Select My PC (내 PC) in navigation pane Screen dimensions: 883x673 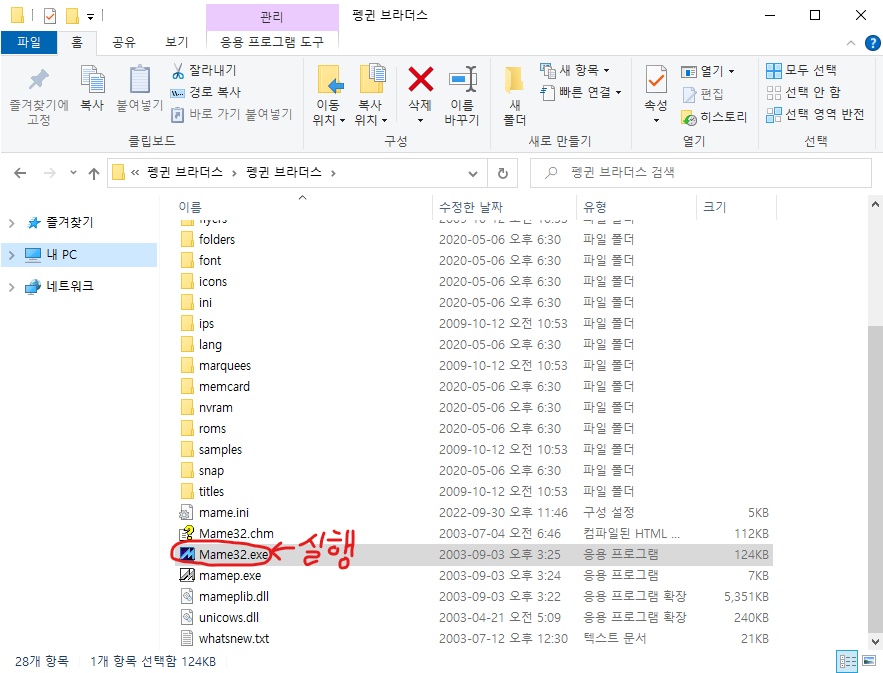click(x=79, y=255)
